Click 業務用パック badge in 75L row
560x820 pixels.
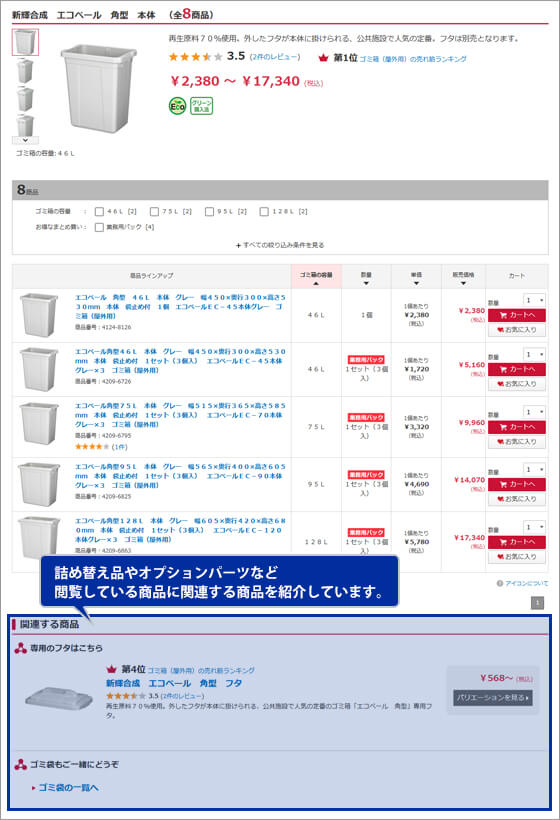[366, 417]
